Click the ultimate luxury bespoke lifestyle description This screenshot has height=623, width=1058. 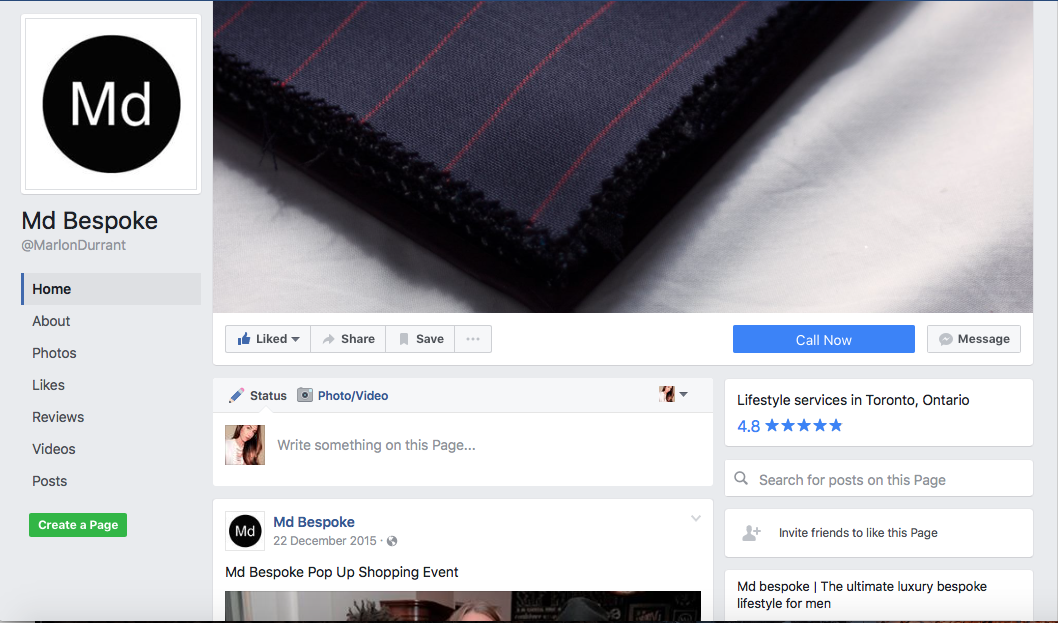pyautogui.click(x=862, y=595)
